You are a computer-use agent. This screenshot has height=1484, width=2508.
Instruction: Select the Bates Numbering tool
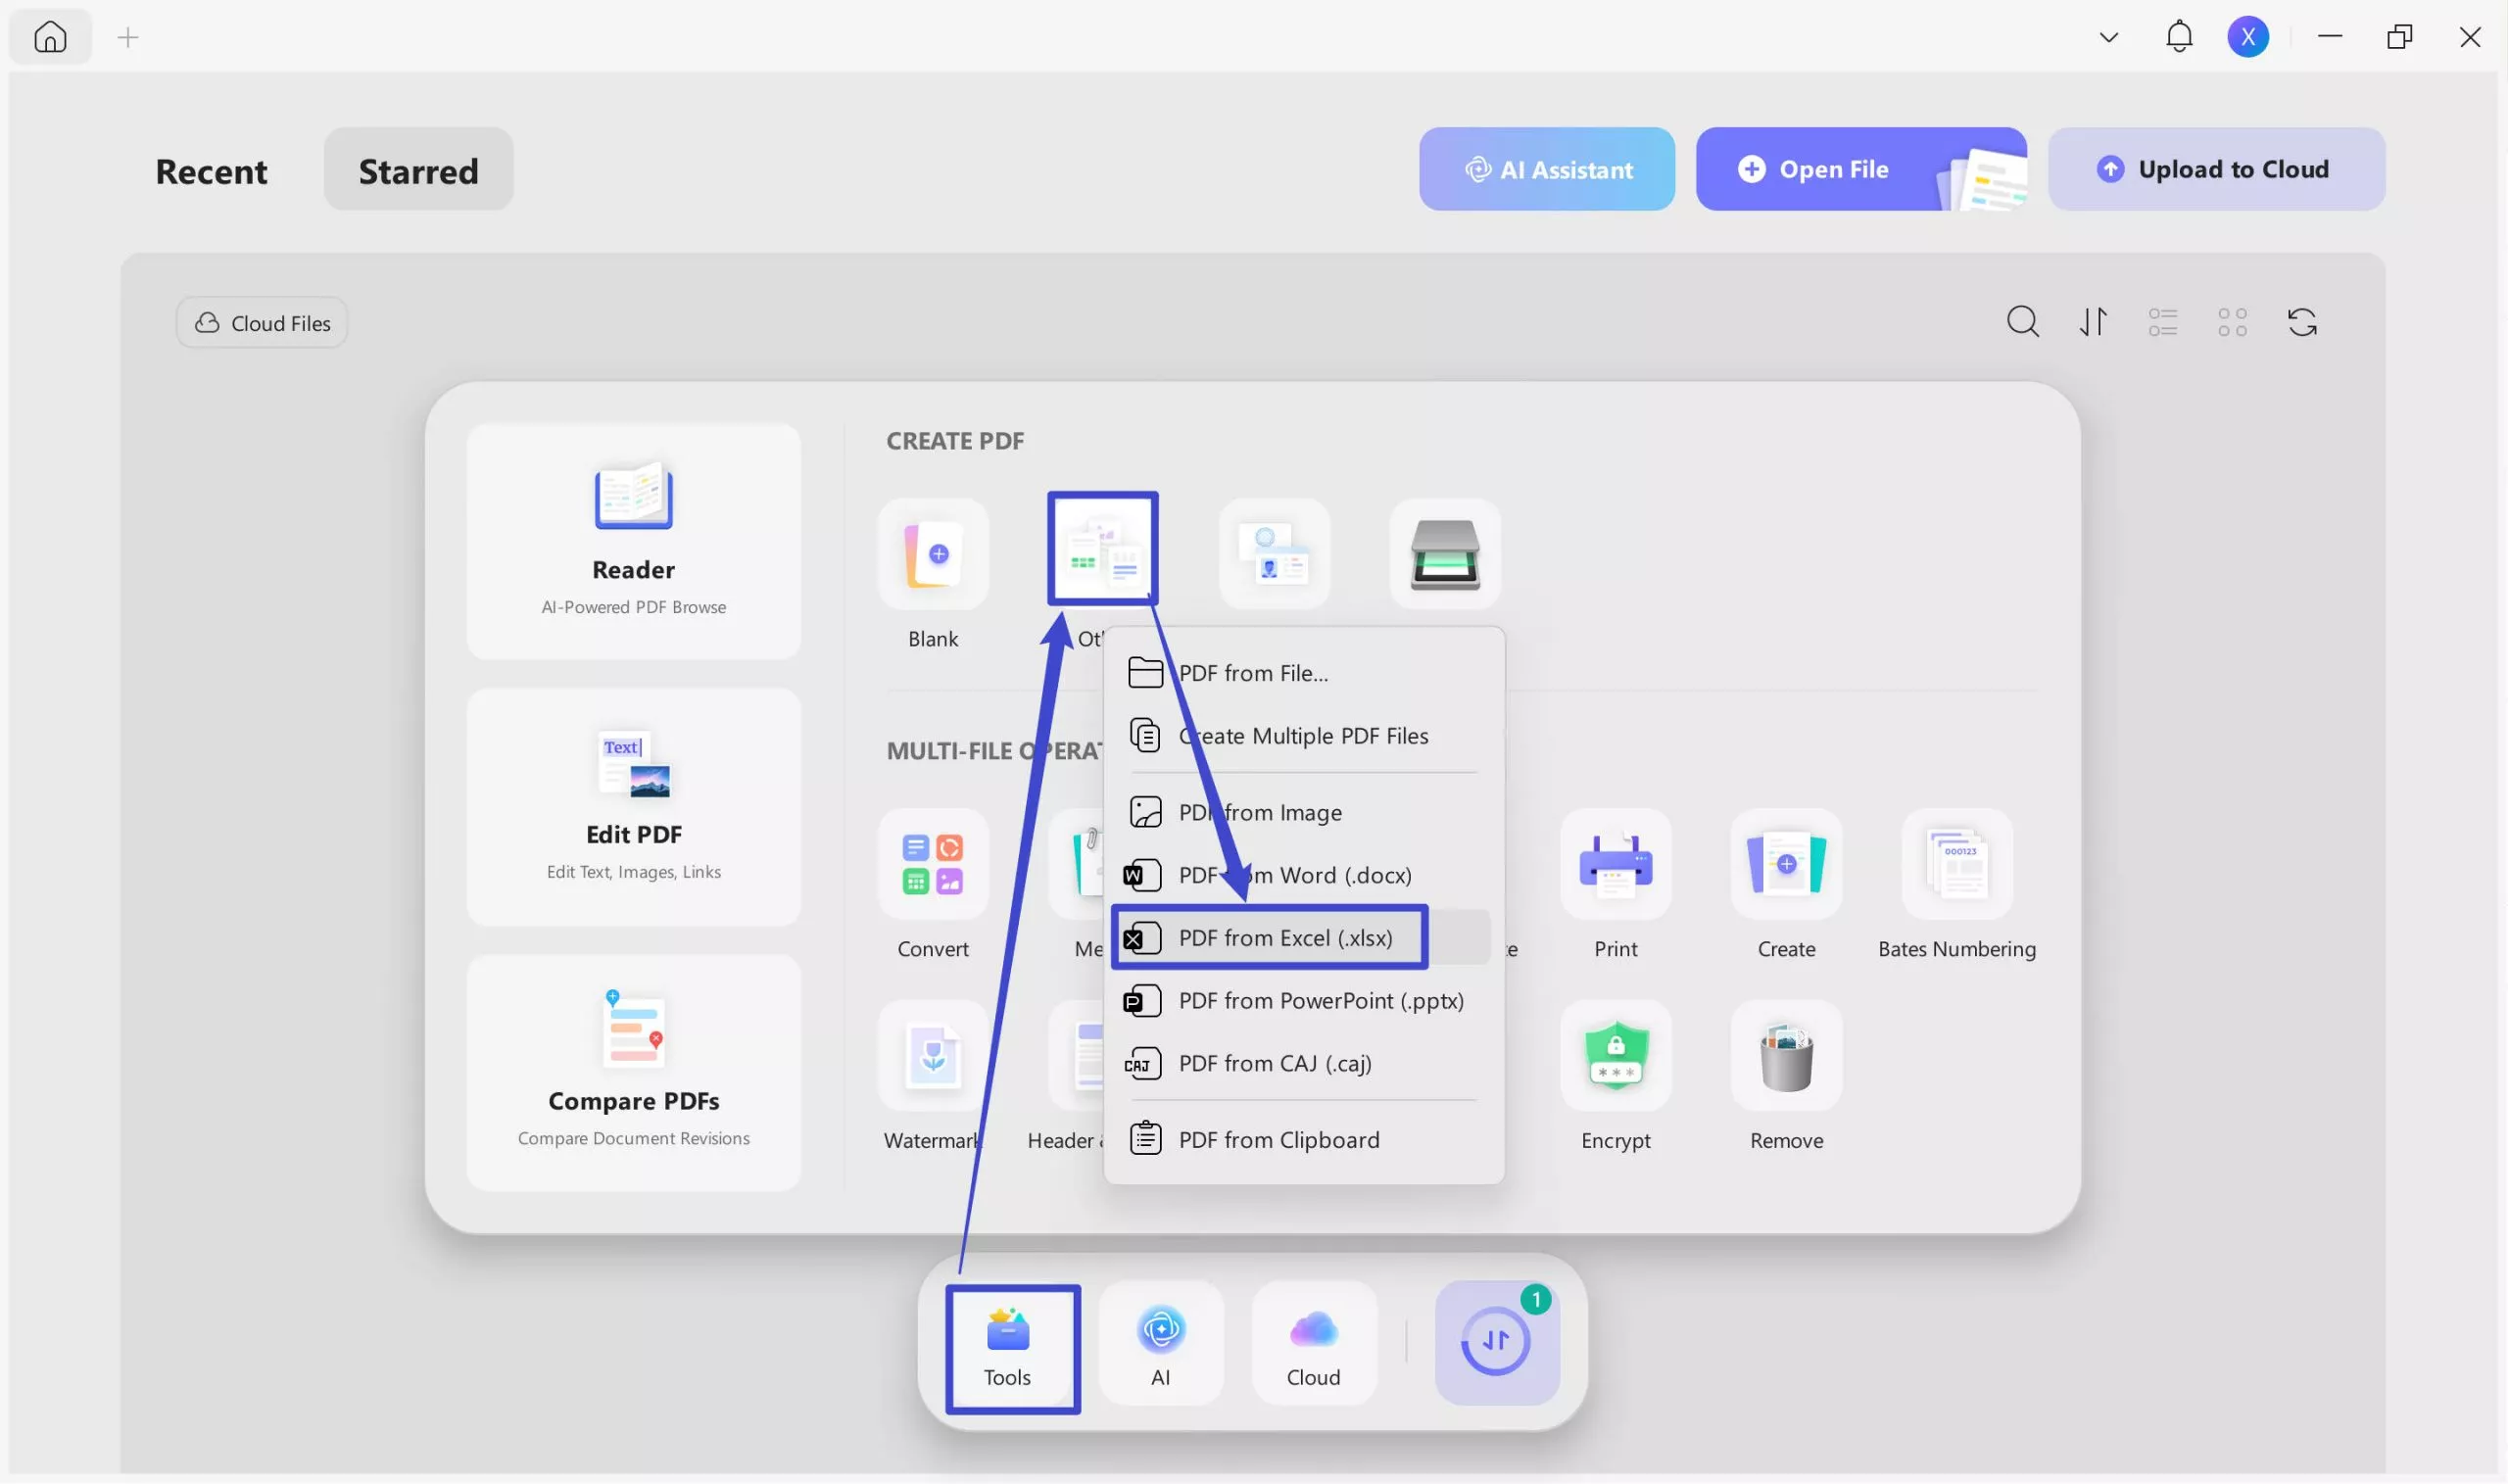click(x=1956, y=865)
